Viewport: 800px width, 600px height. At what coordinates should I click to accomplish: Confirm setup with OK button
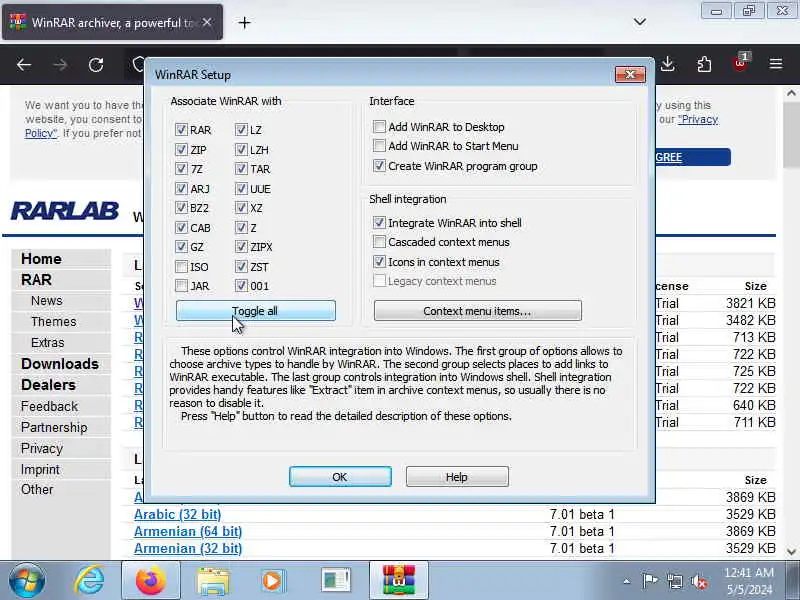click(x=340, y=477)
